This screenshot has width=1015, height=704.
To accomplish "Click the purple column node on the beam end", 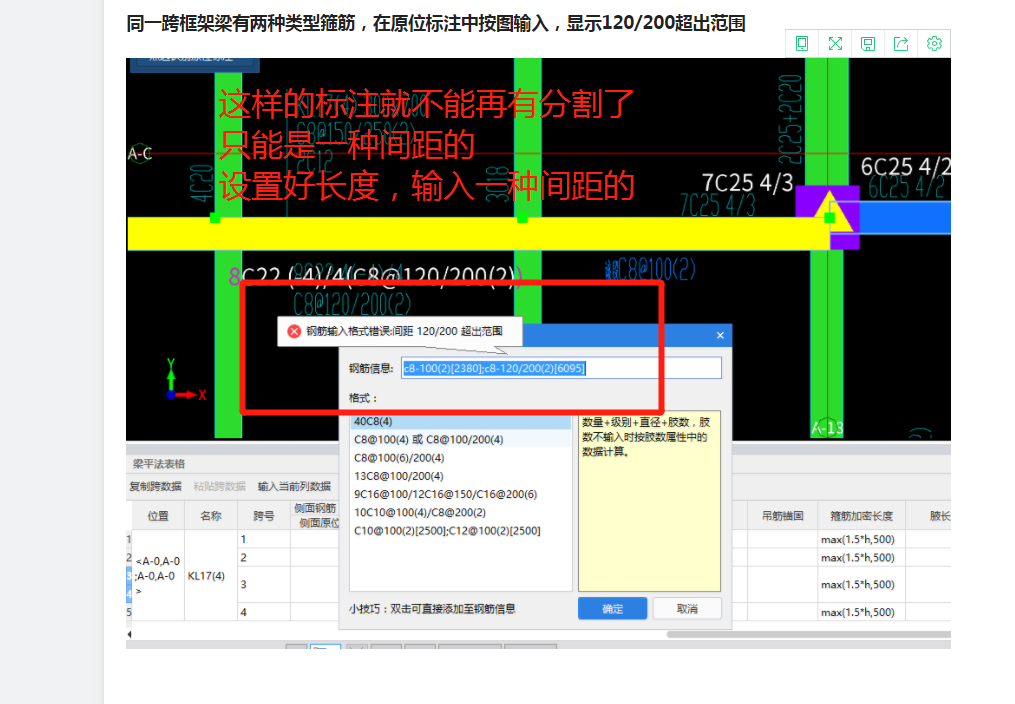I will (x=827, y=217).
